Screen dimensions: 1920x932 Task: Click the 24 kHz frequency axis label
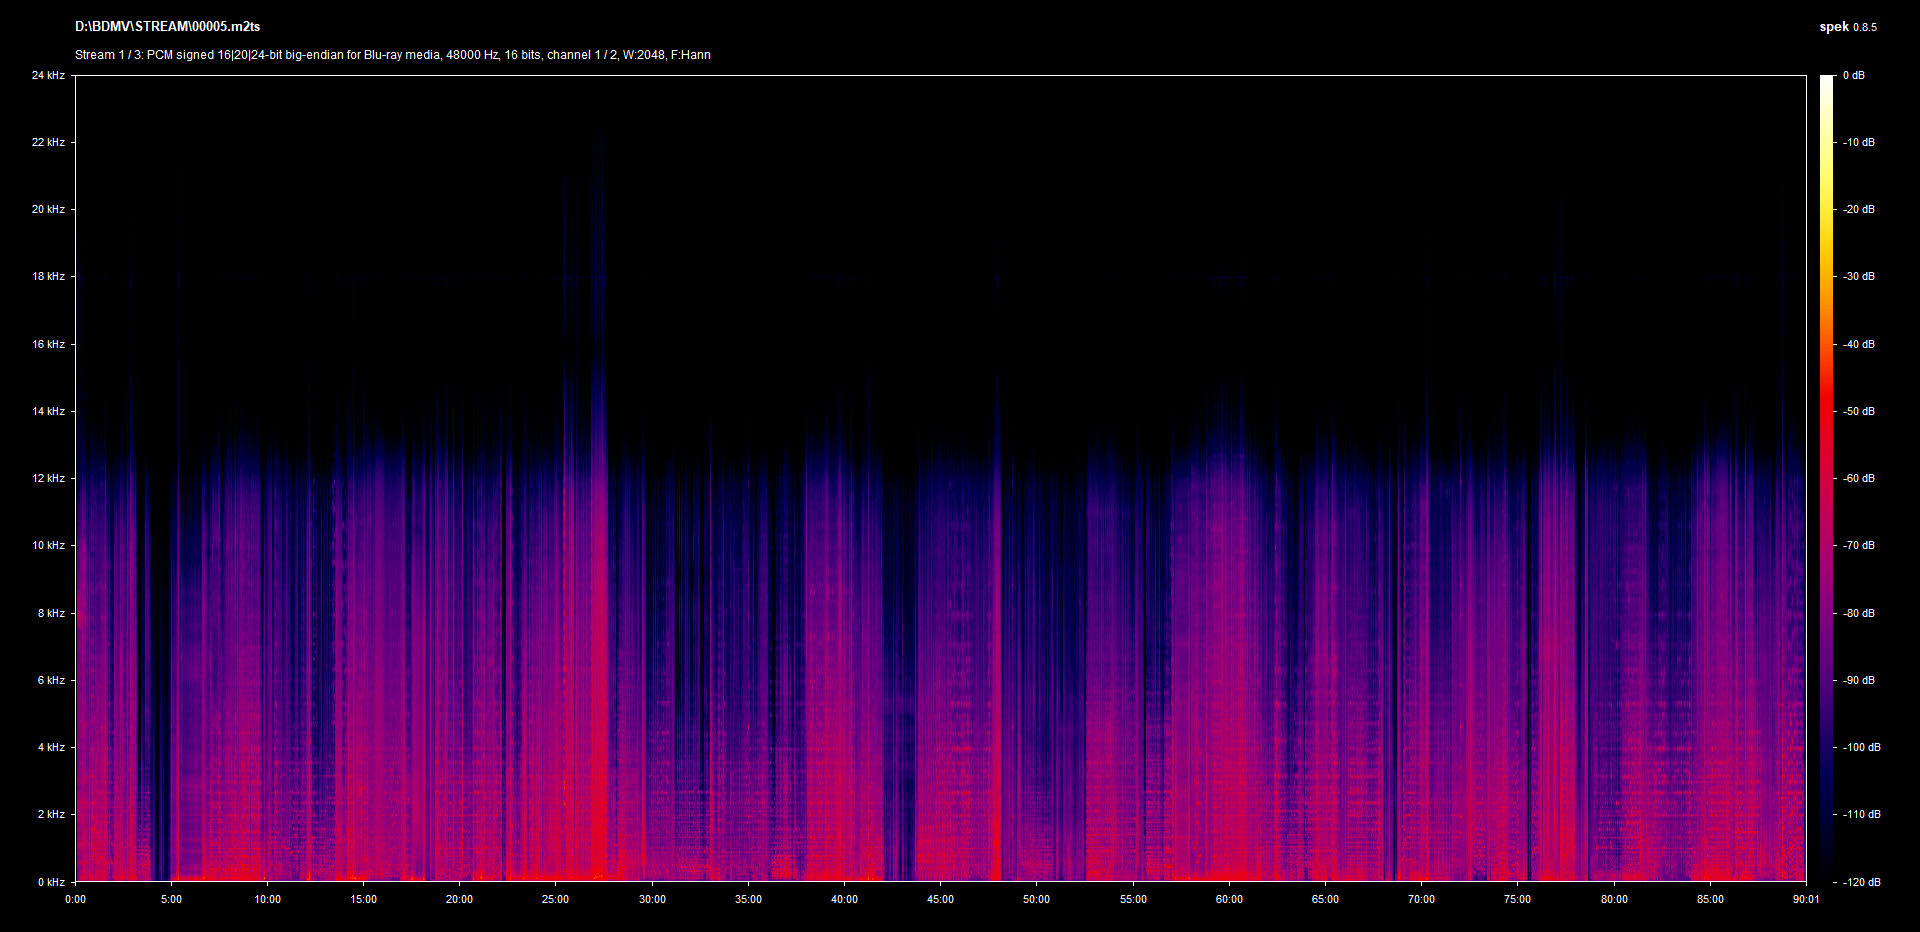(48, 75)
